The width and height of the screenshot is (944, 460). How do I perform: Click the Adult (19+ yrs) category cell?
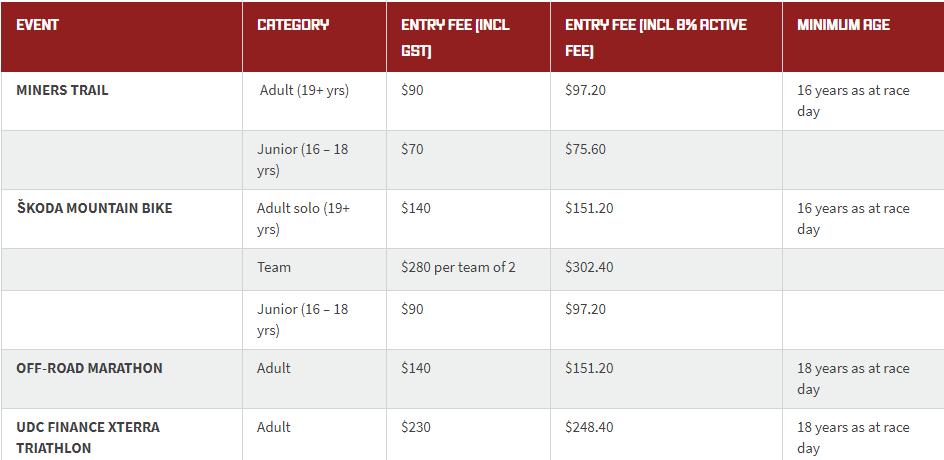click(314, 101)
